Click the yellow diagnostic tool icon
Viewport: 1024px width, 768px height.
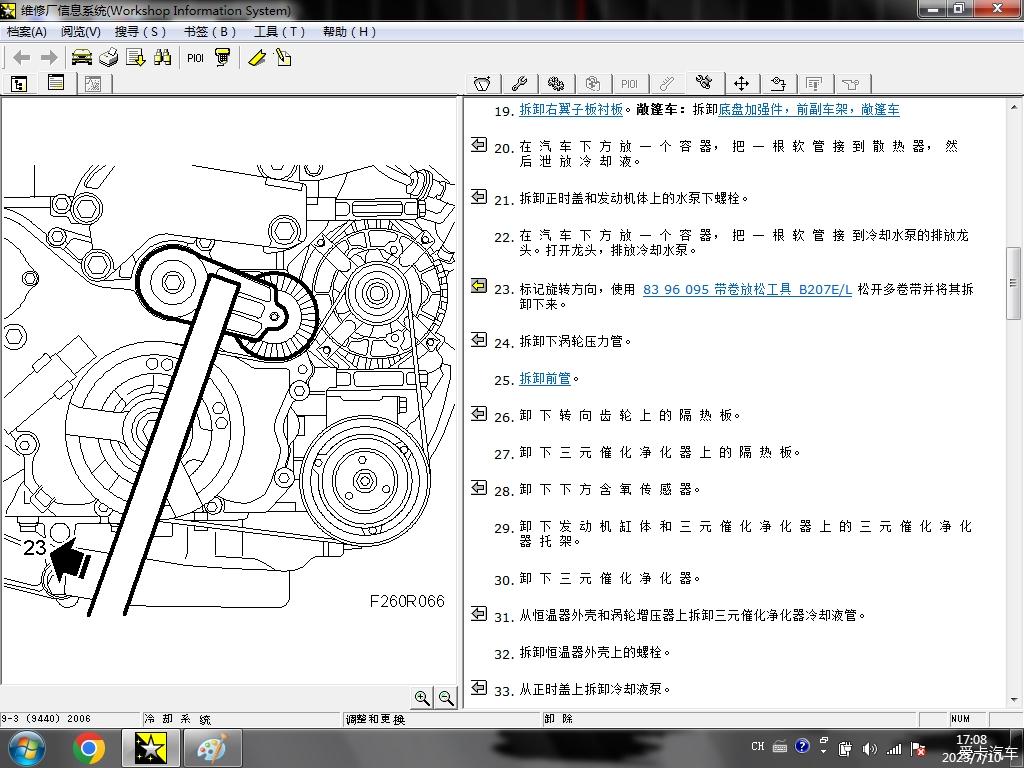pyautogui.click(x=223, y=57)
